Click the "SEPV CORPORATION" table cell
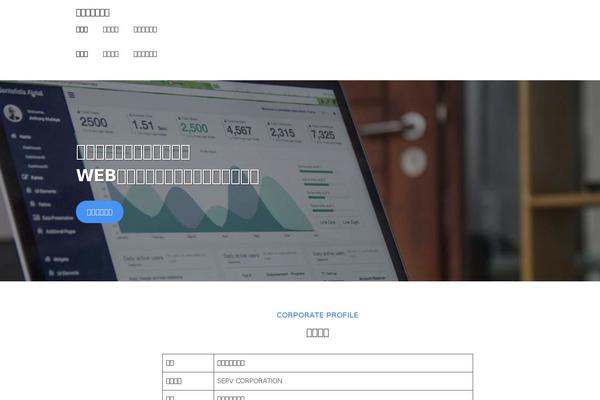 343,381
